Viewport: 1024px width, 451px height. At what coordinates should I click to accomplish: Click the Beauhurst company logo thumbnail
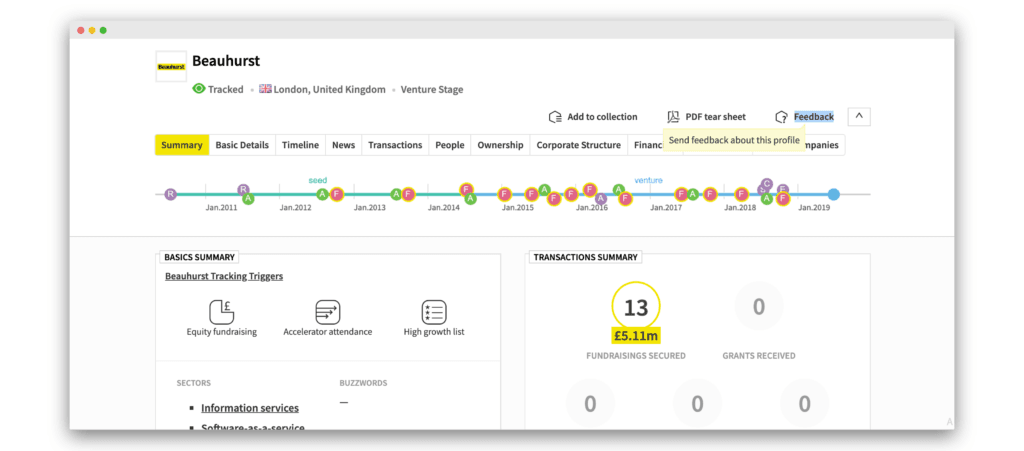click(x=171, y=67)
